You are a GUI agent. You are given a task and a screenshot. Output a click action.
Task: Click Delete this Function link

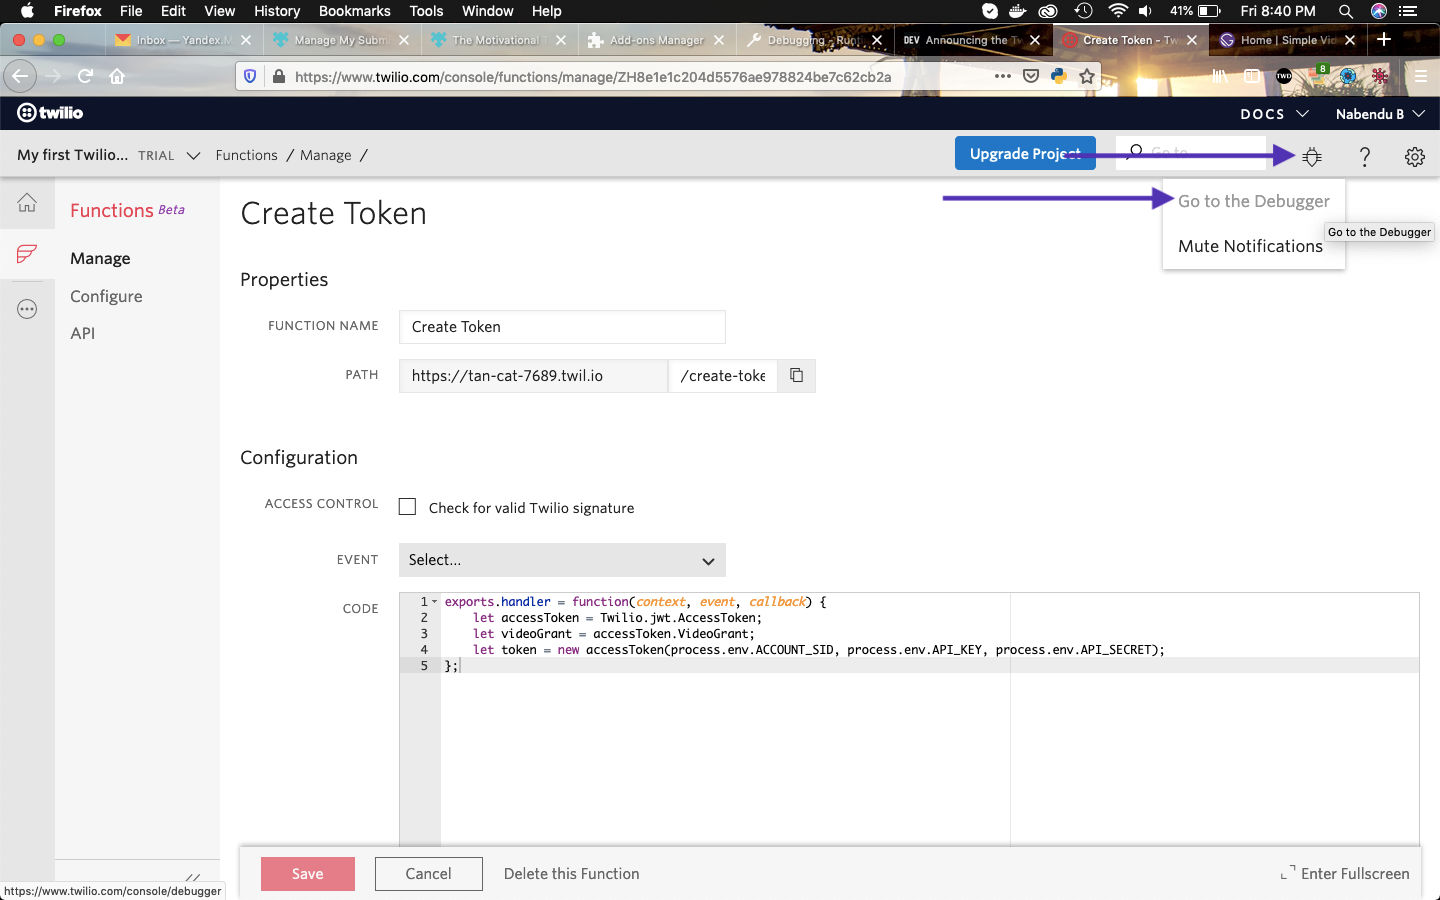pyautogui.click(x=571, y=874)
